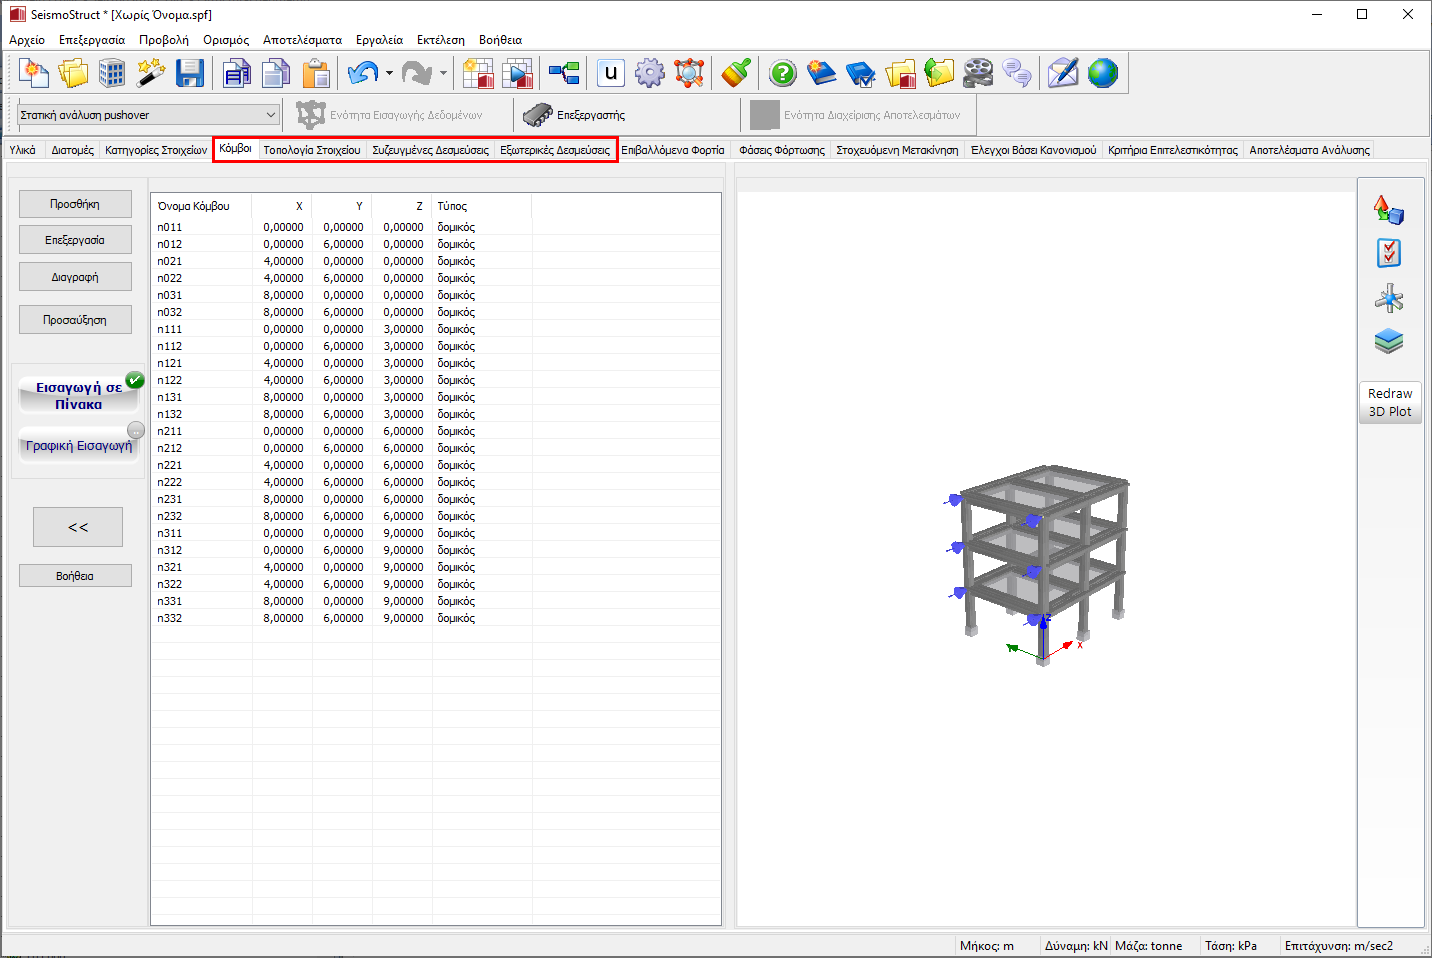The height and width of the screenshot is (958, 1432).
Task: Open the 3D plot layers icon
Action: 1389,342
